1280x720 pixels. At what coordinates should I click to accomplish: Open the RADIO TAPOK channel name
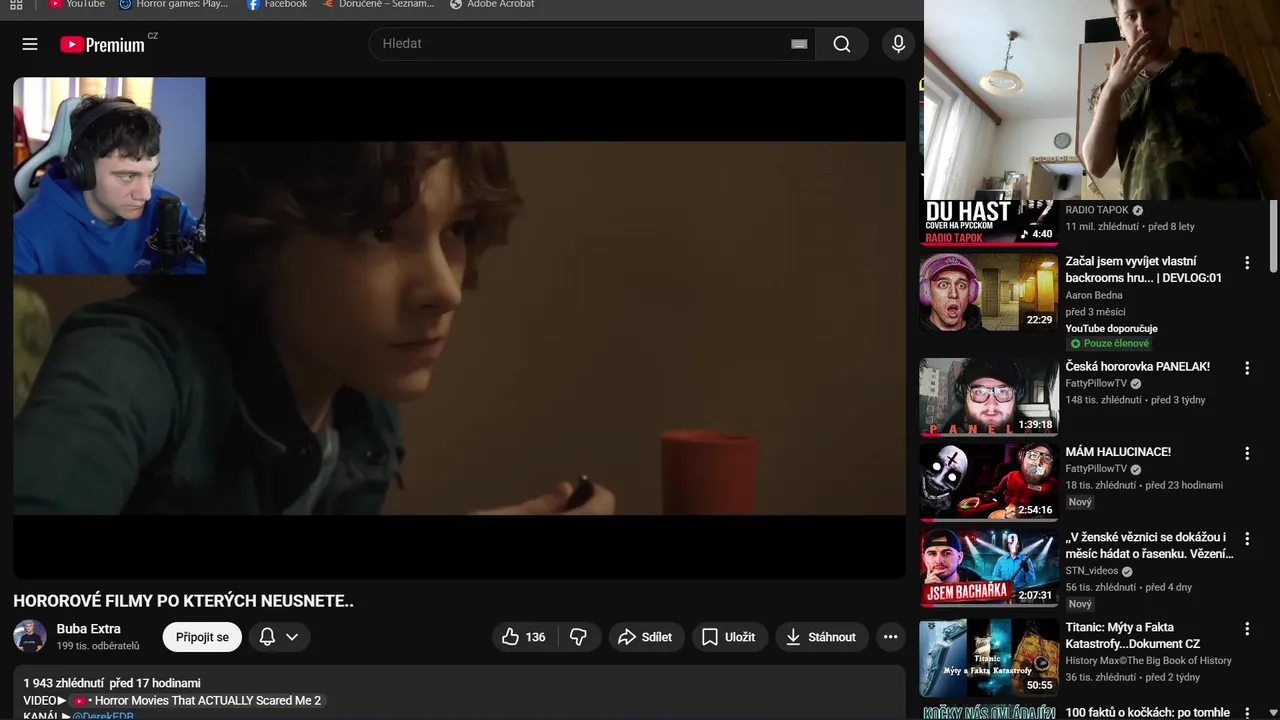coord(1097,210)
